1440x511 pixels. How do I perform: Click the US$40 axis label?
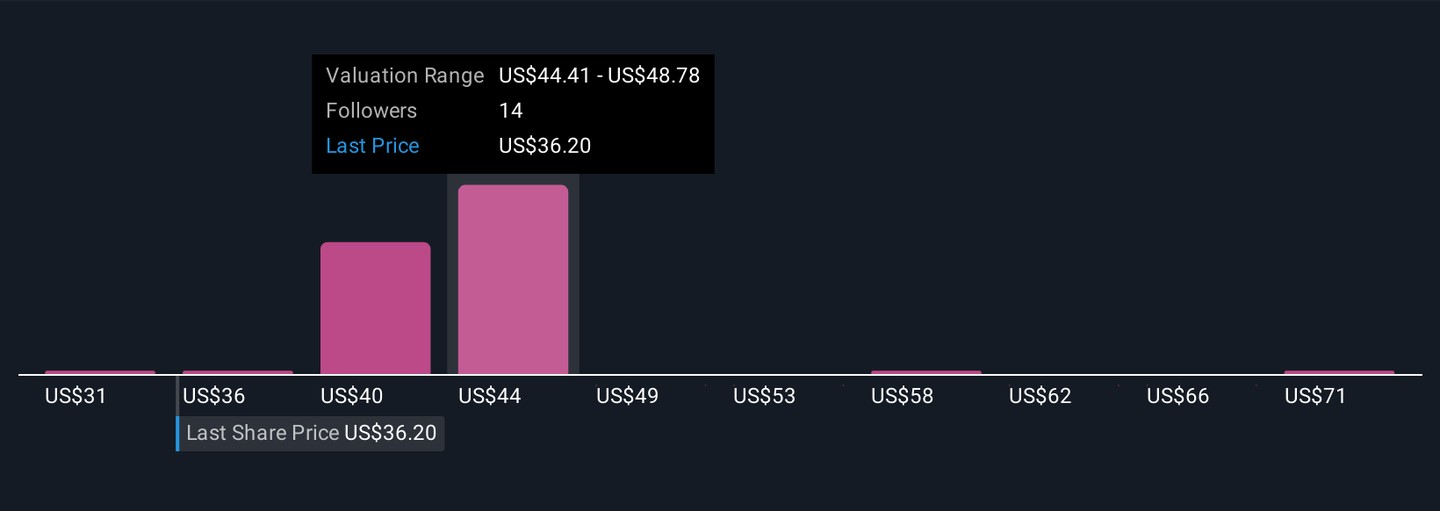click(x=352, y=396)
